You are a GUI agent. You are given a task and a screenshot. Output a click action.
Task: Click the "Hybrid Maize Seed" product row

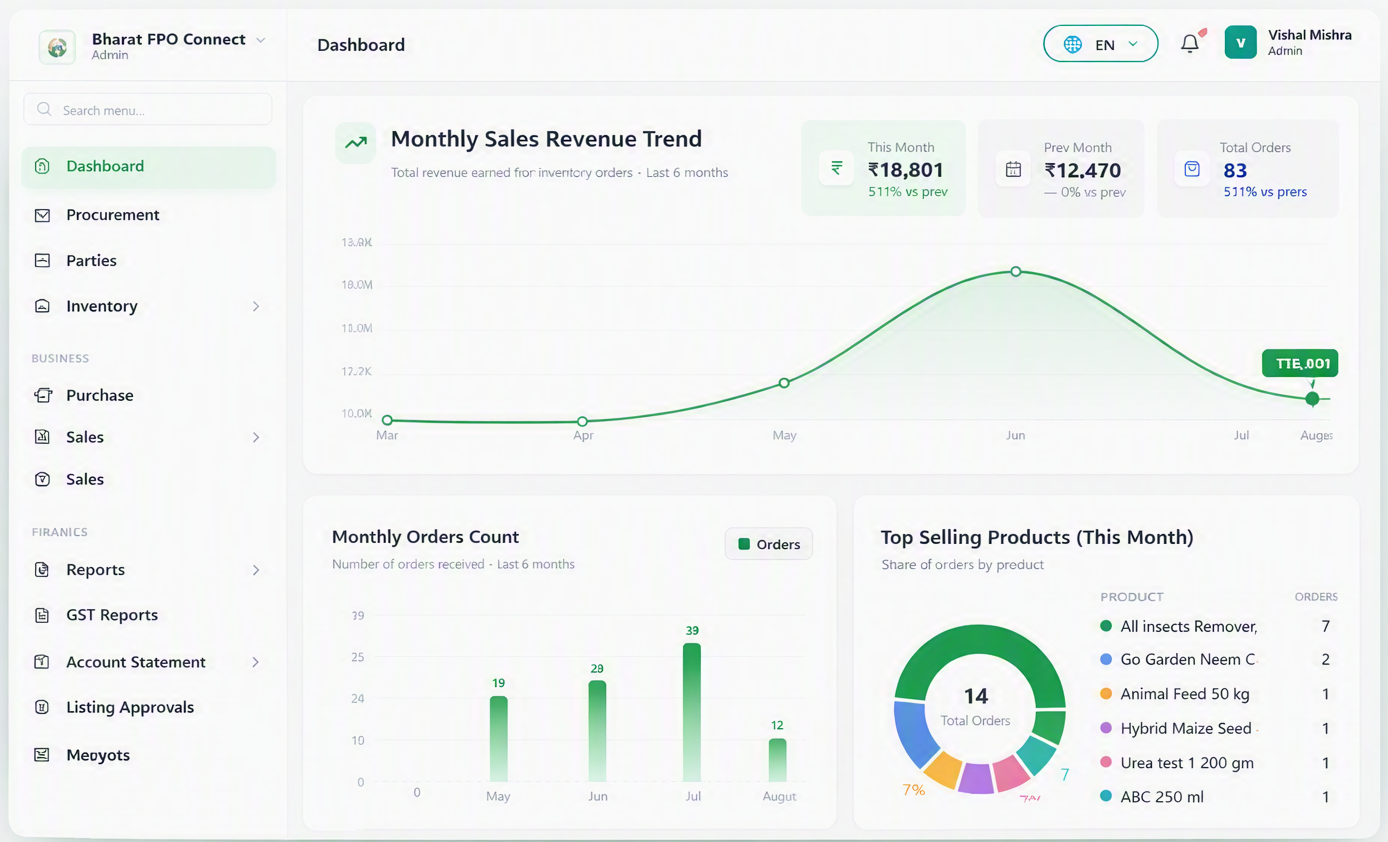(x=1216, y=729)
